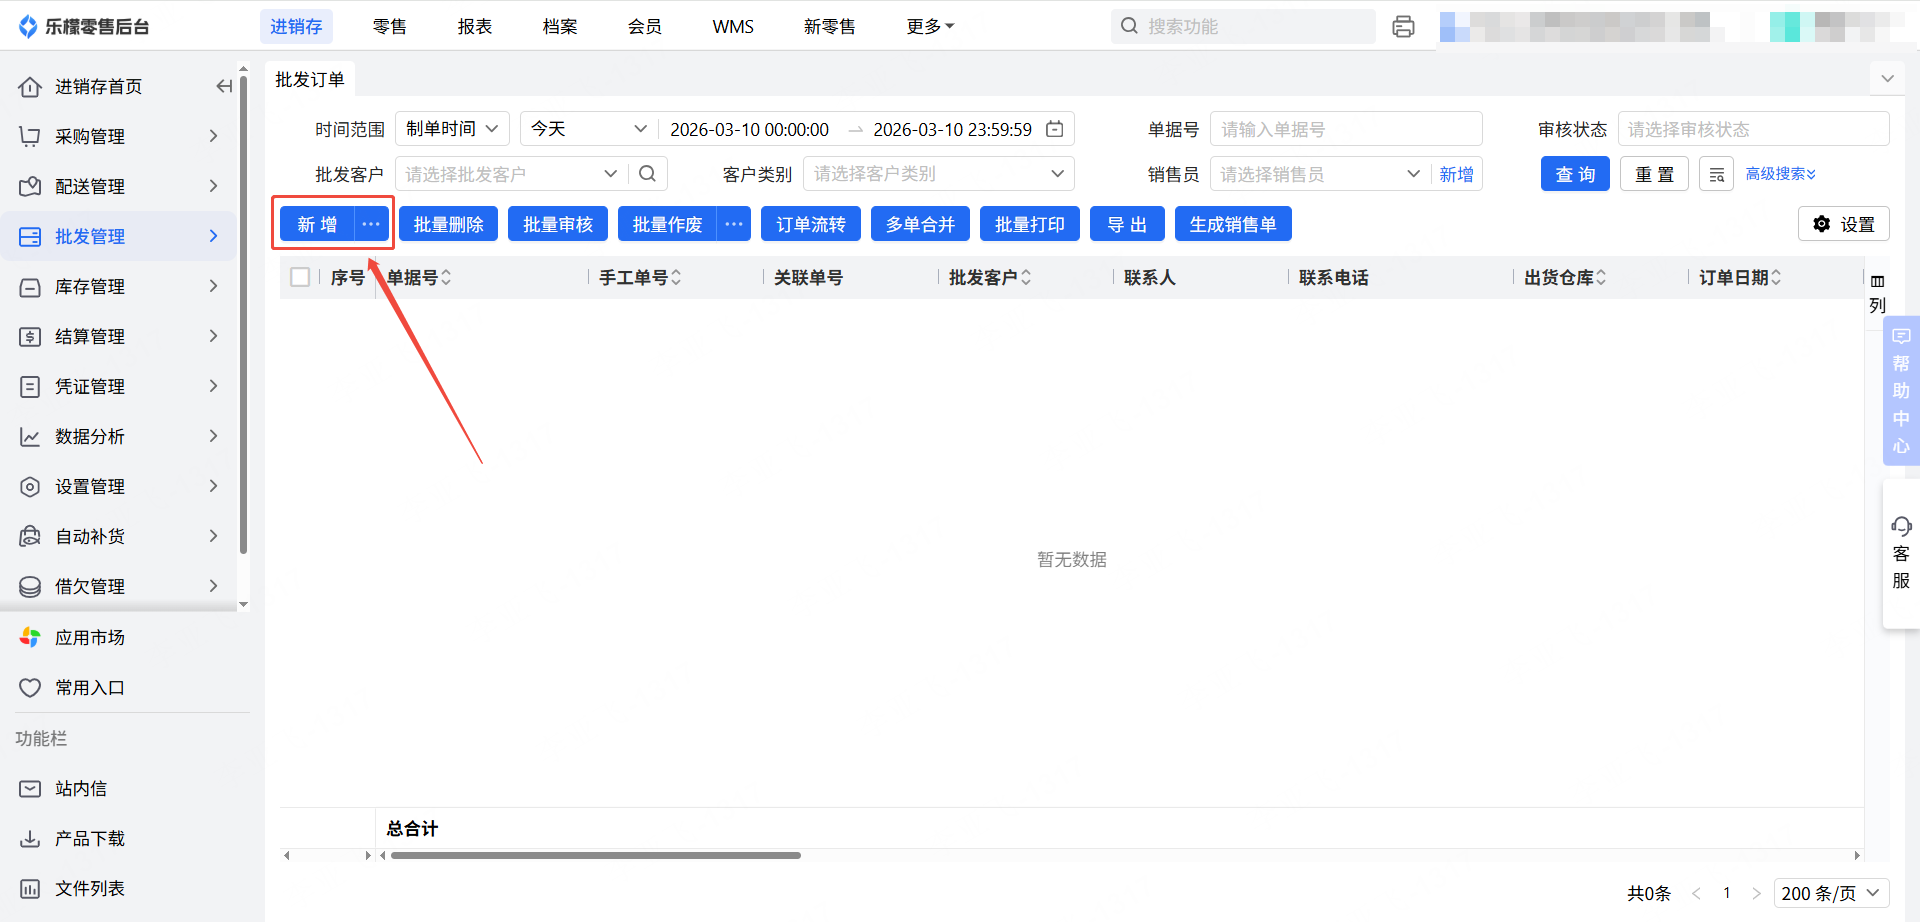Click the 高级搜索 link

1780,174
